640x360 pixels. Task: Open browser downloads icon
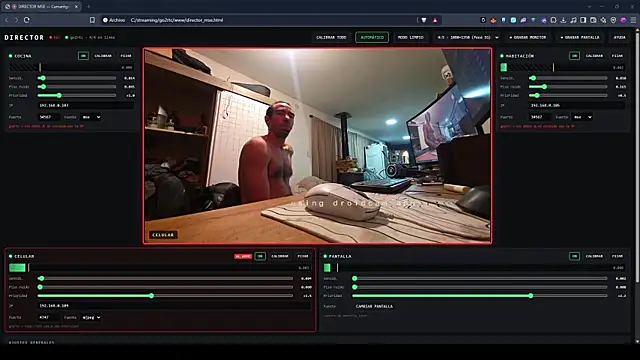click(x=563, y=20)
